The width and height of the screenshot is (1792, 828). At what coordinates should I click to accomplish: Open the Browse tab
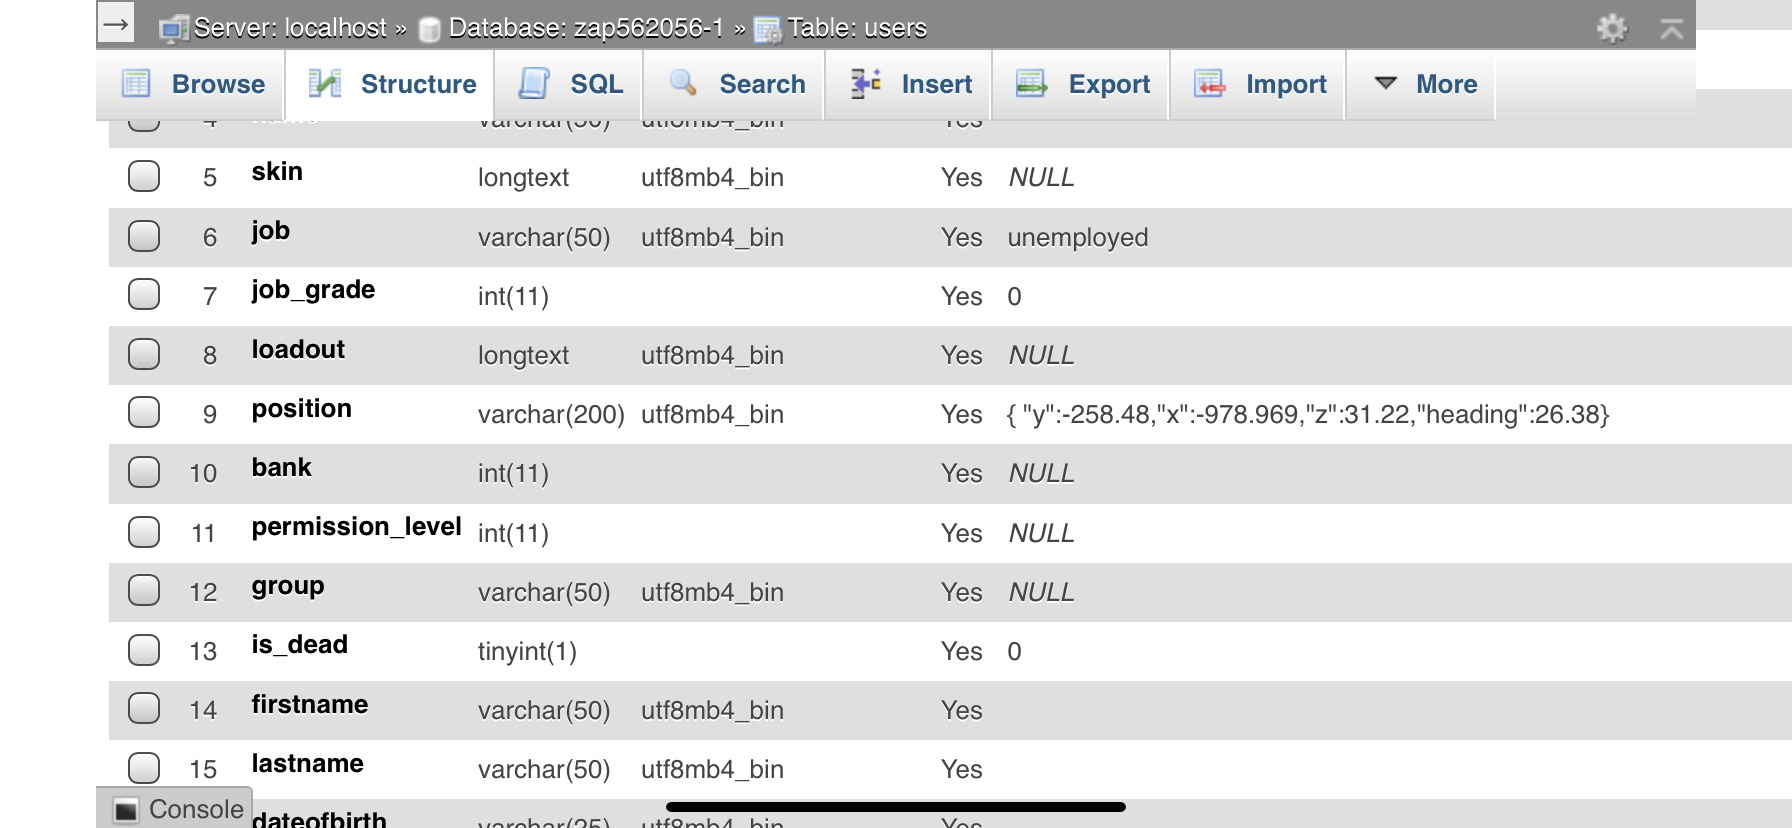coord(193,84)
